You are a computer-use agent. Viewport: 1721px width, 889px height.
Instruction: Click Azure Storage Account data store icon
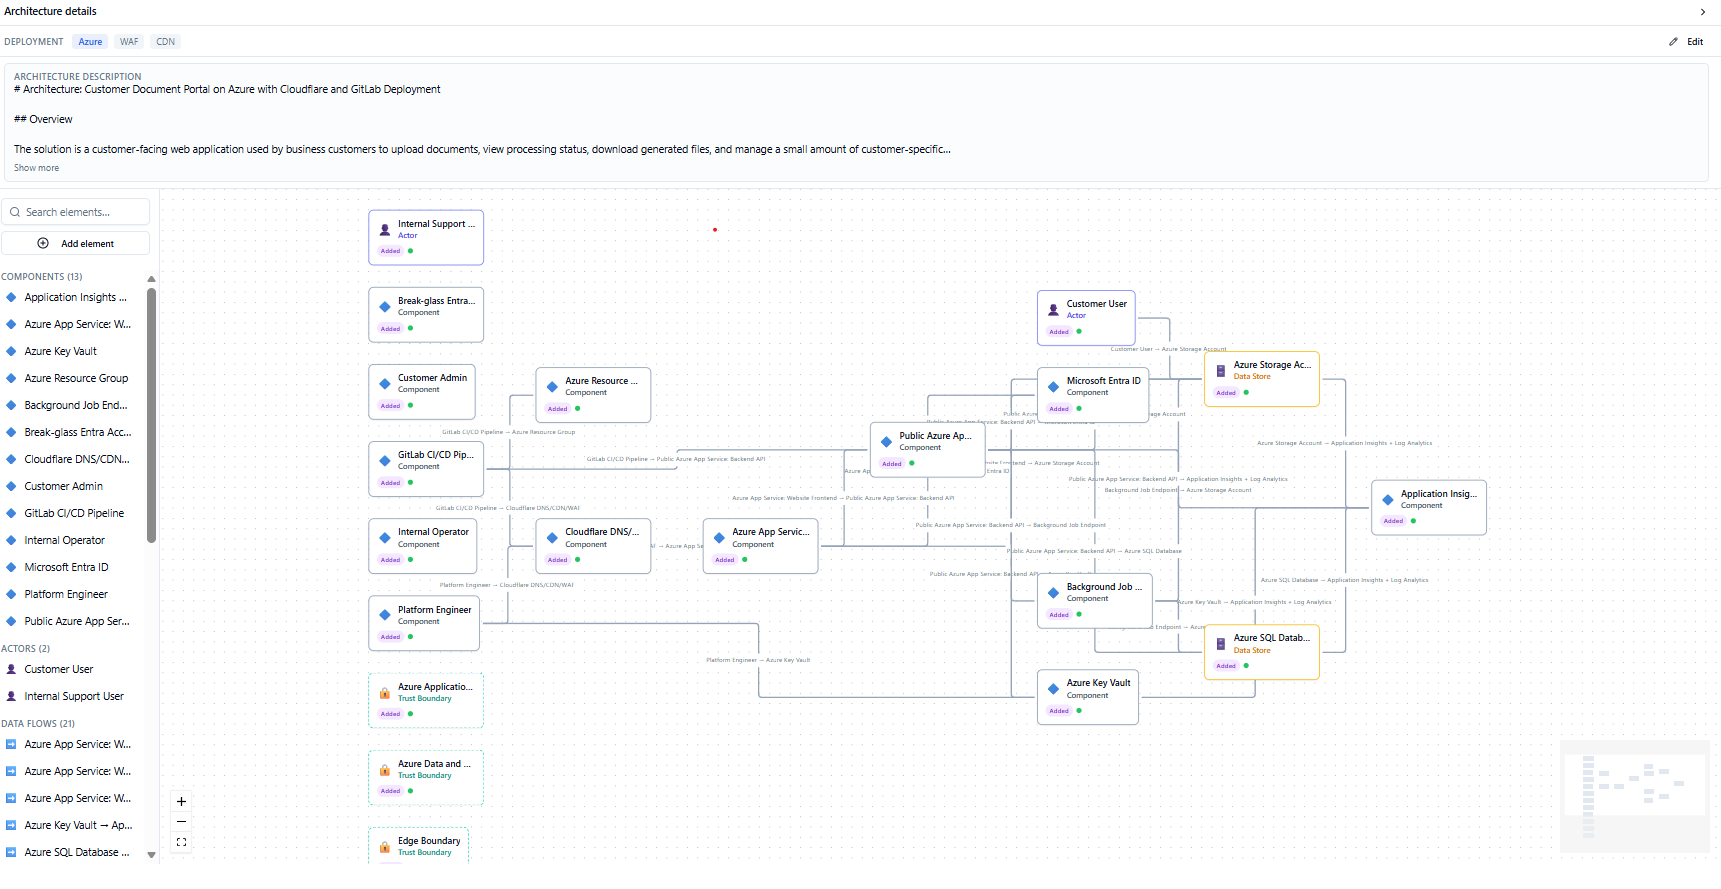pos(1220,370)
